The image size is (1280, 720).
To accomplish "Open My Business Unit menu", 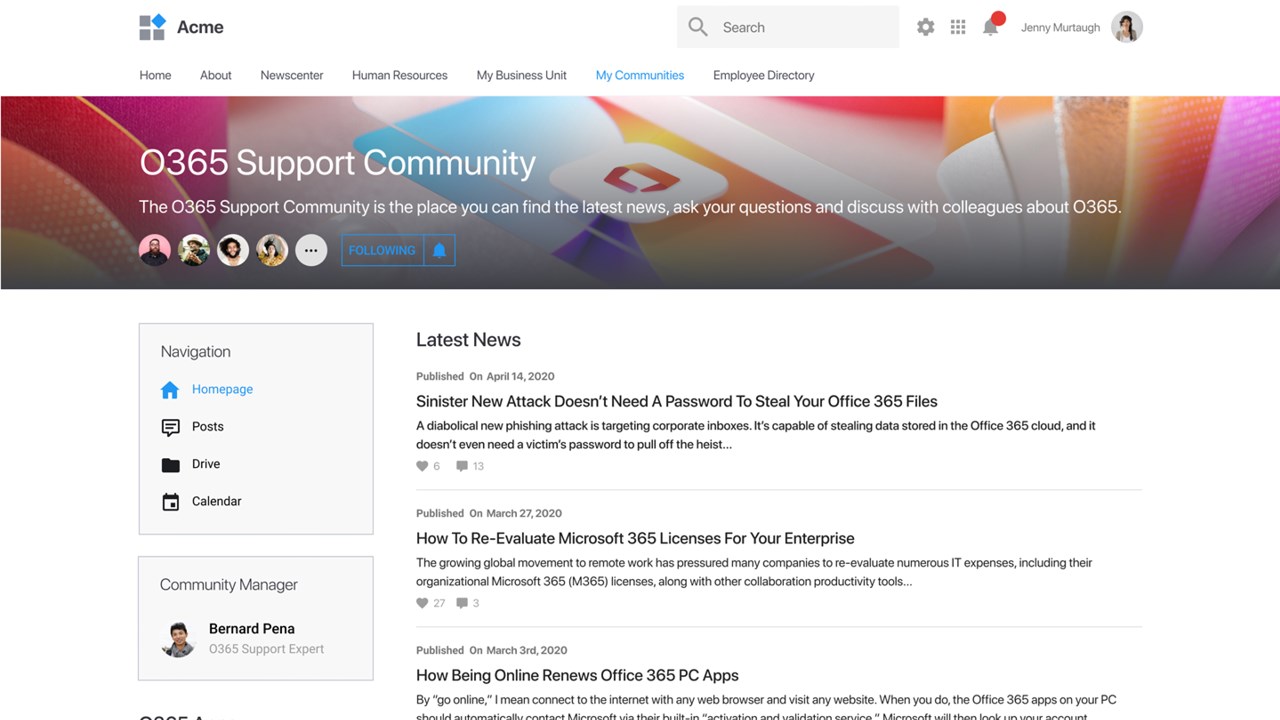I will point(522,75).
